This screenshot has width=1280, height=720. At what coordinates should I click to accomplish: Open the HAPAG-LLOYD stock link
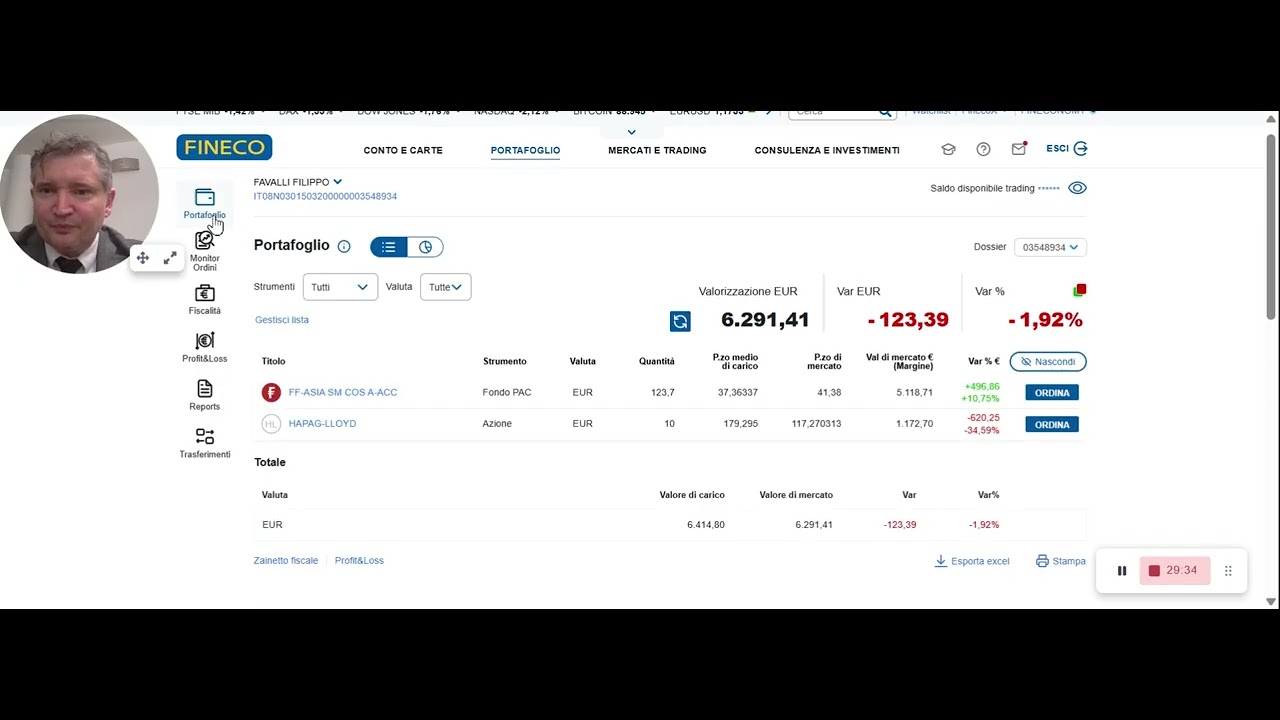pos(322,424)
